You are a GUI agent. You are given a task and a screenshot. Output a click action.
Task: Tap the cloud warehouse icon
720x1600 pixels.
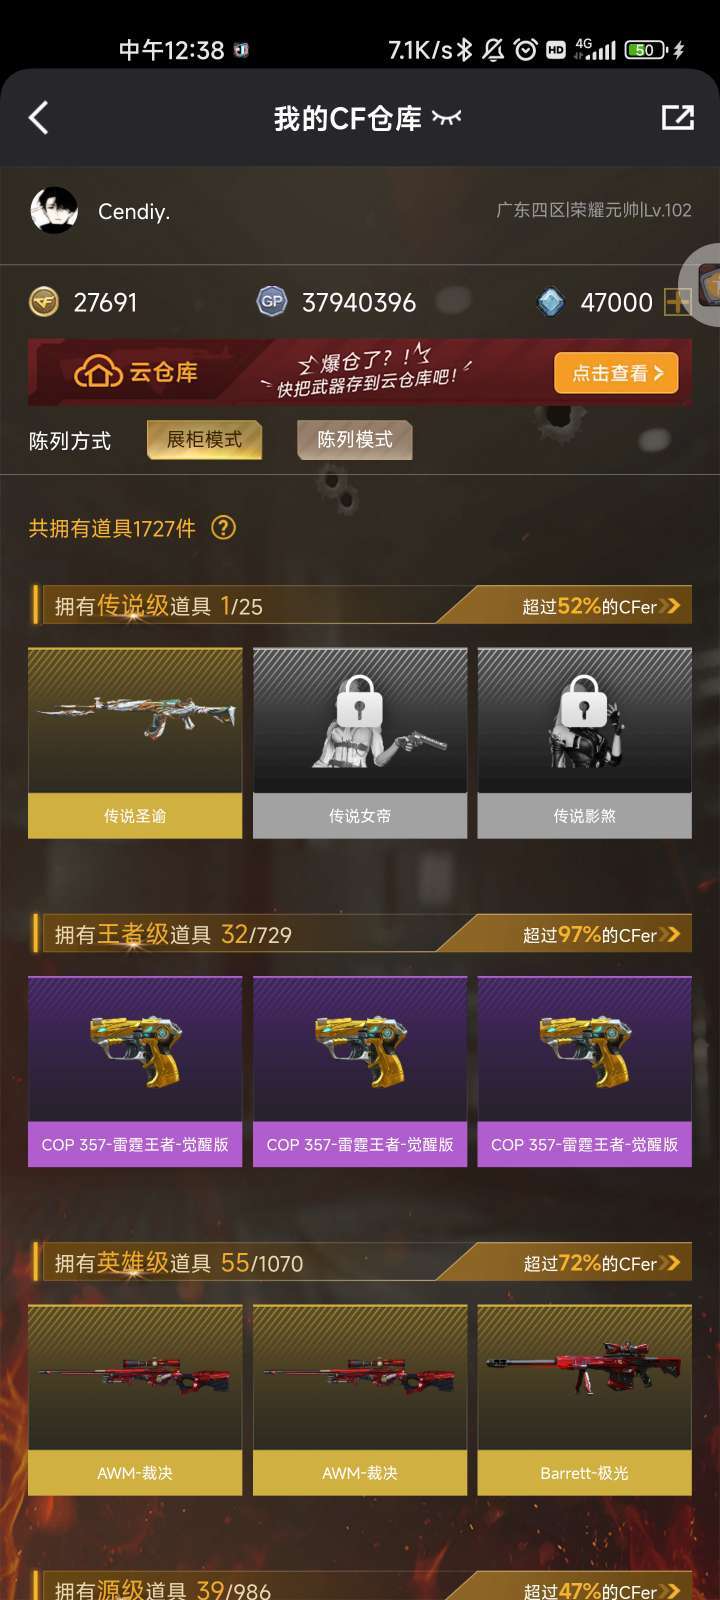(x=98, y=373)
